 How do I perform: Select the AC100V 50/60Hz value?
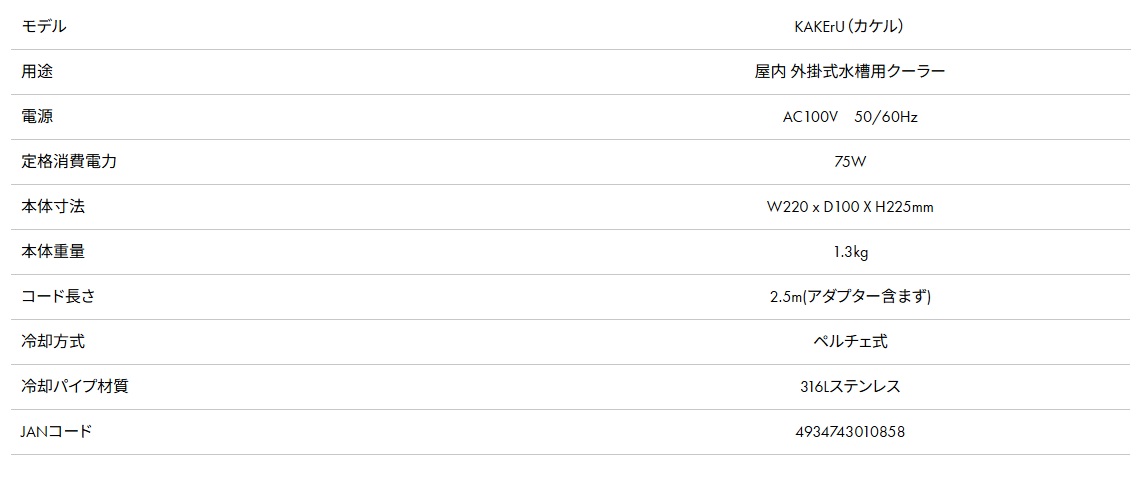(x=849, y=117)
